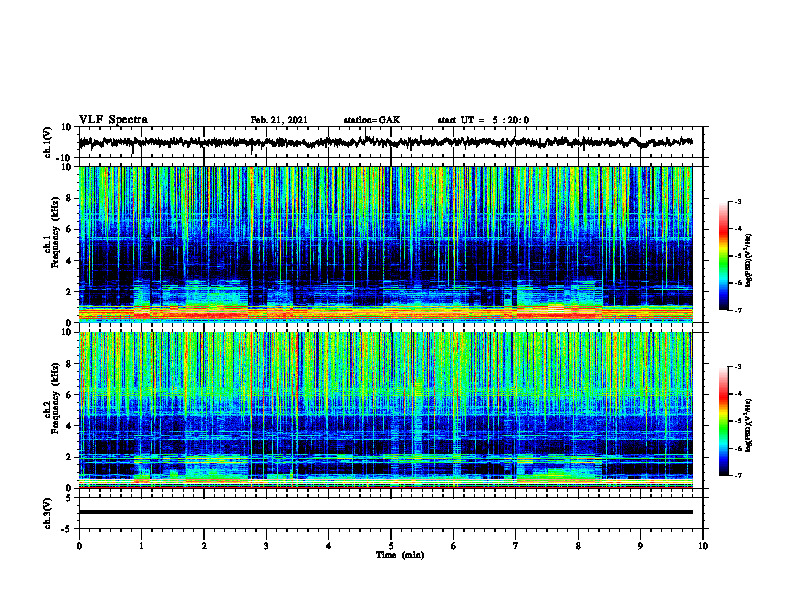
Task: Select the date text "Feb. 21, 2021"
Action: pos(279,120)
